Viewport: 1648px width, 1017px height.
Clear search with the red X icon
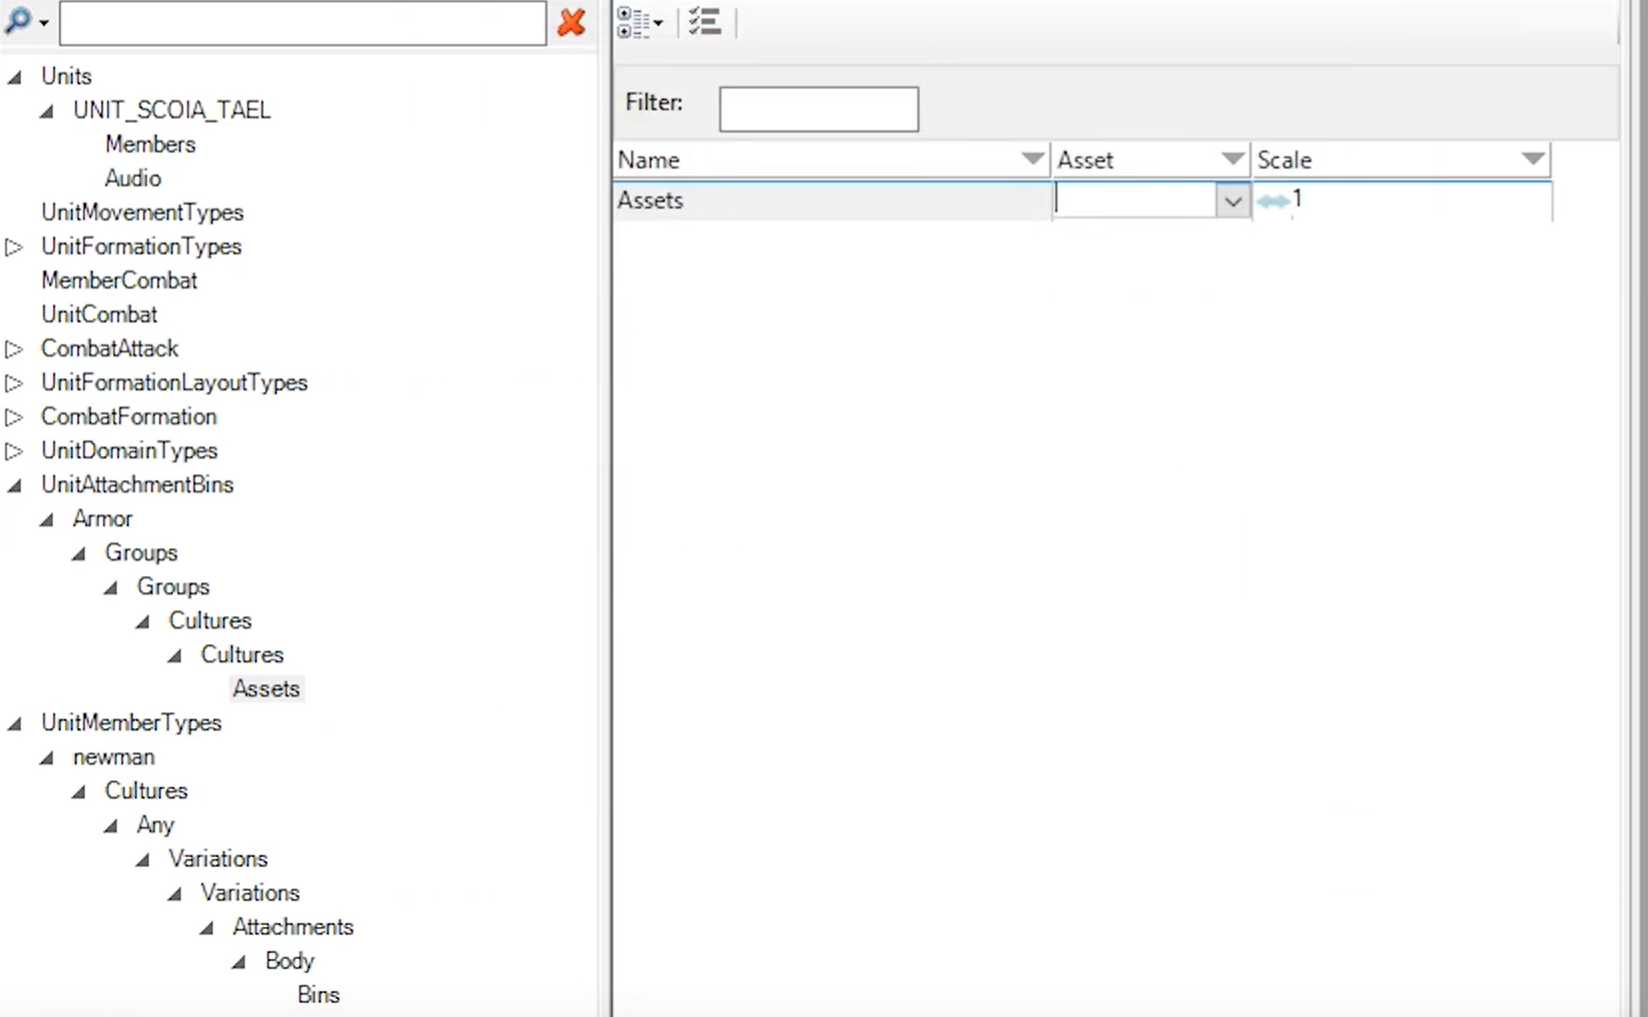pos(572,22)
